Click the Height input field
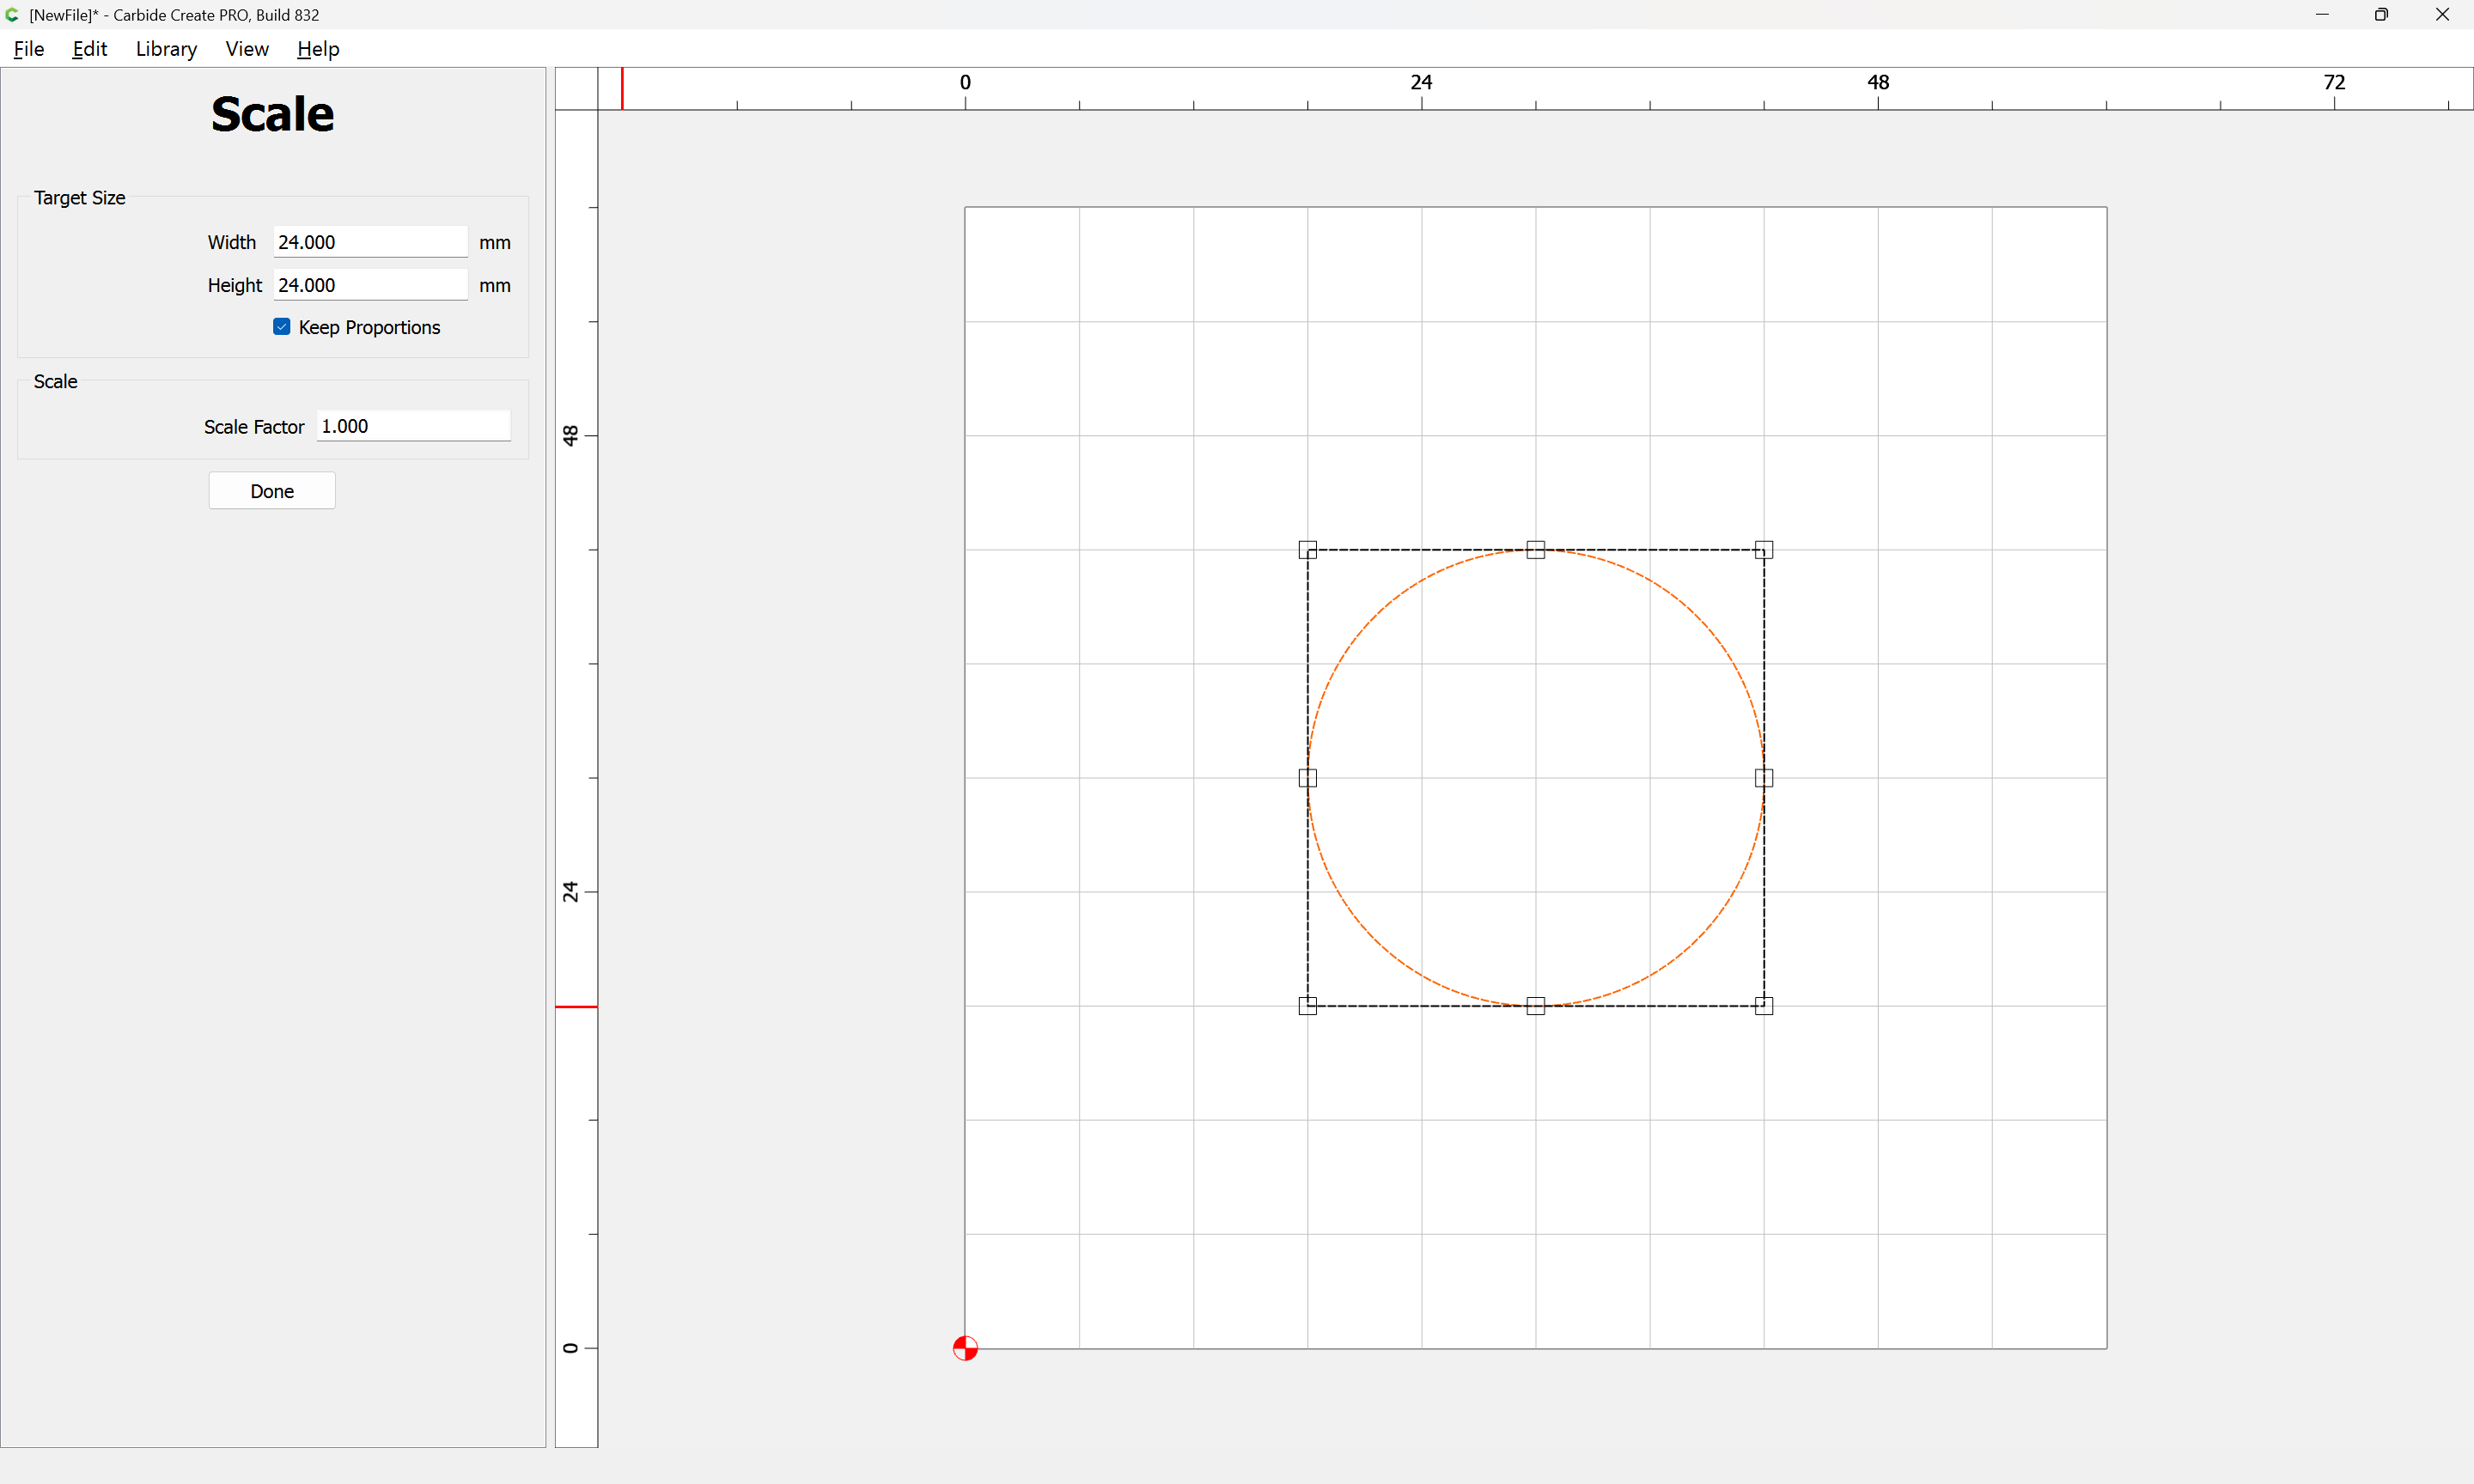 tap(370, 285)
